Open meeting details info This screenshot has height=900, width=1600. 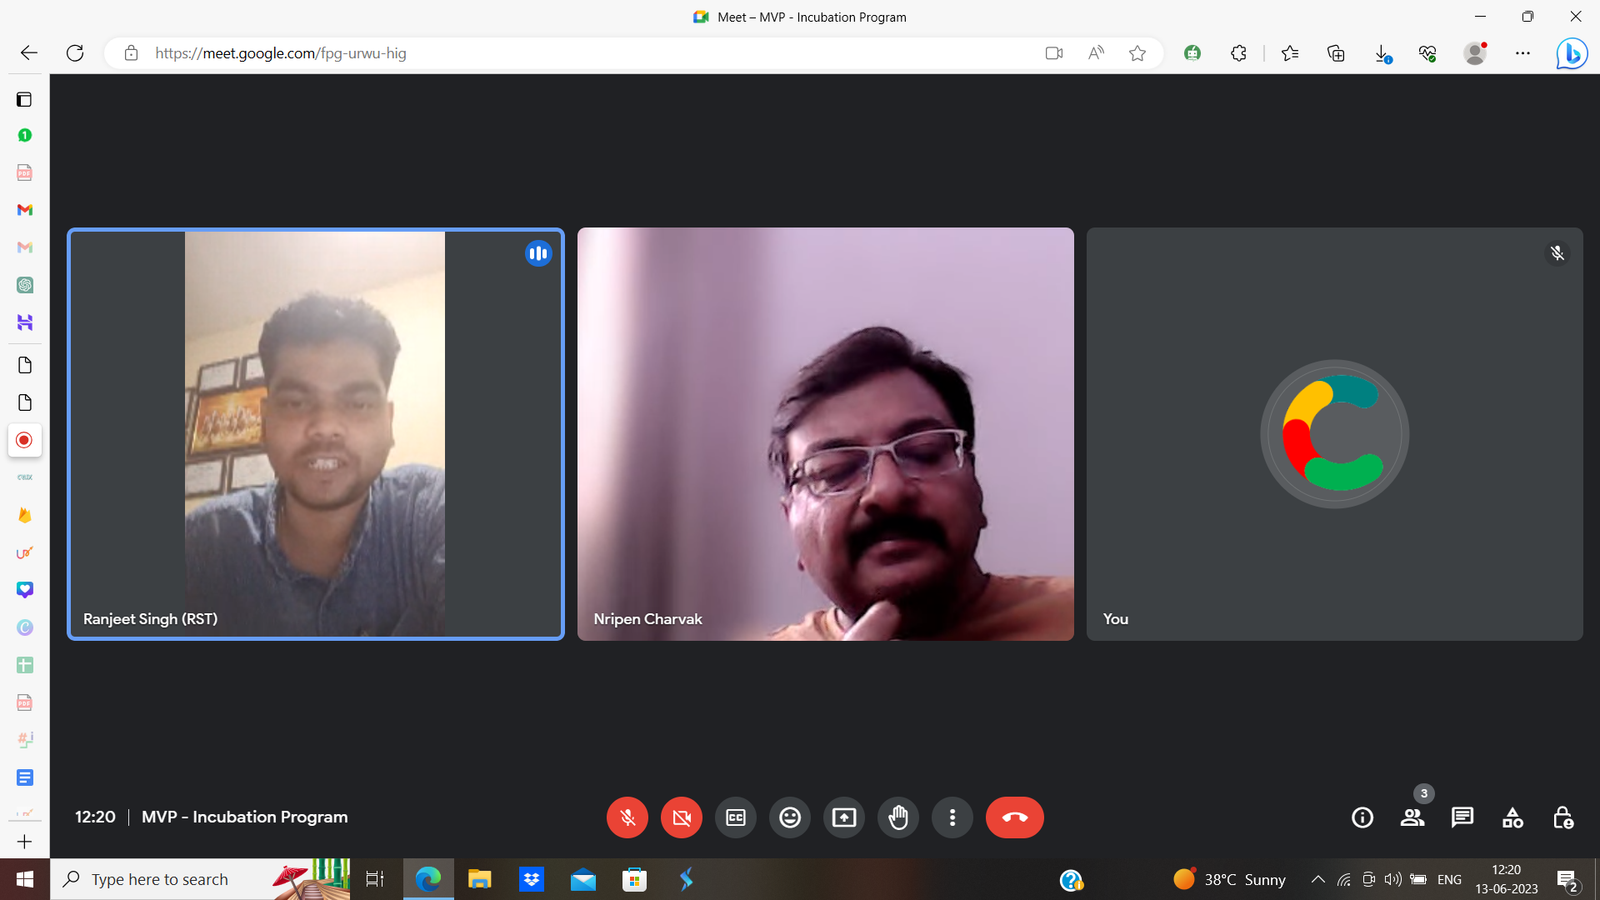tap(1362, 817)
